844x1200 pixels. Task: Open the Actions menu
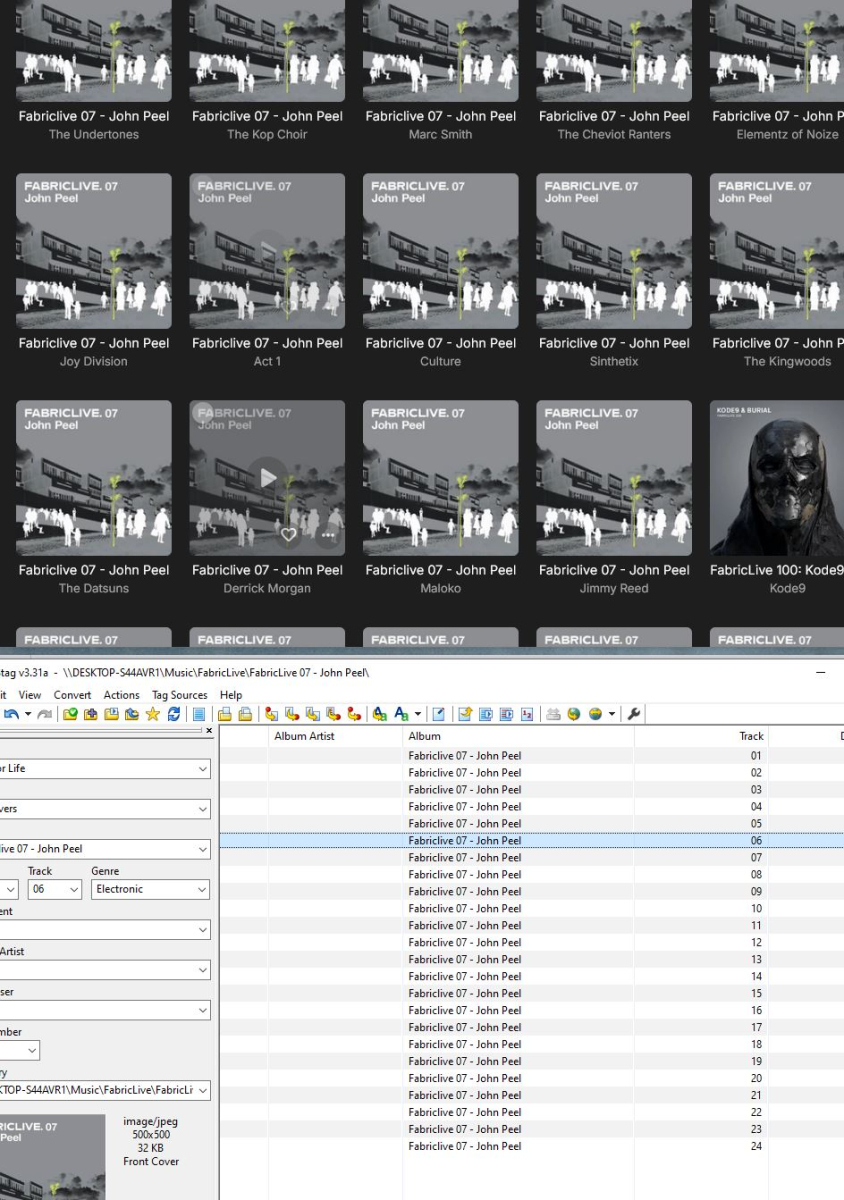point(121,695)
